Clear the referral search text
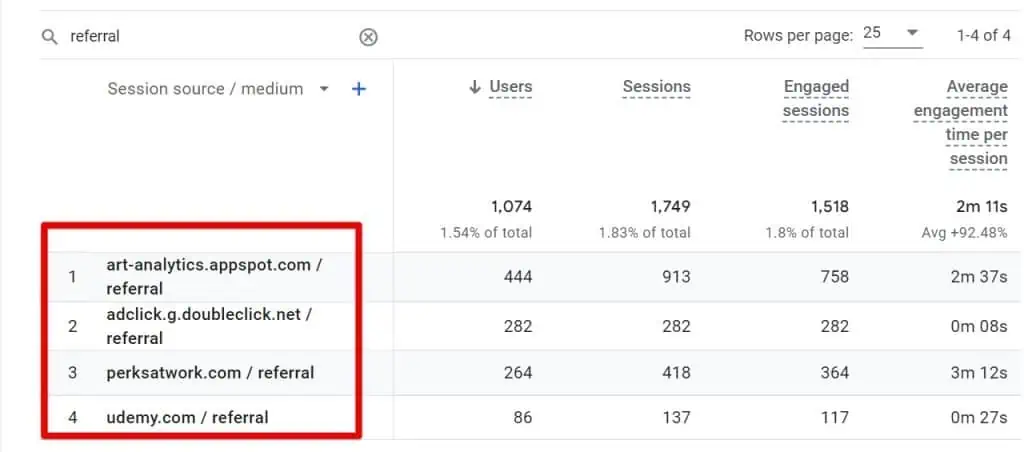Viewport: 1024px width, 452px height. tap(368, 37)
